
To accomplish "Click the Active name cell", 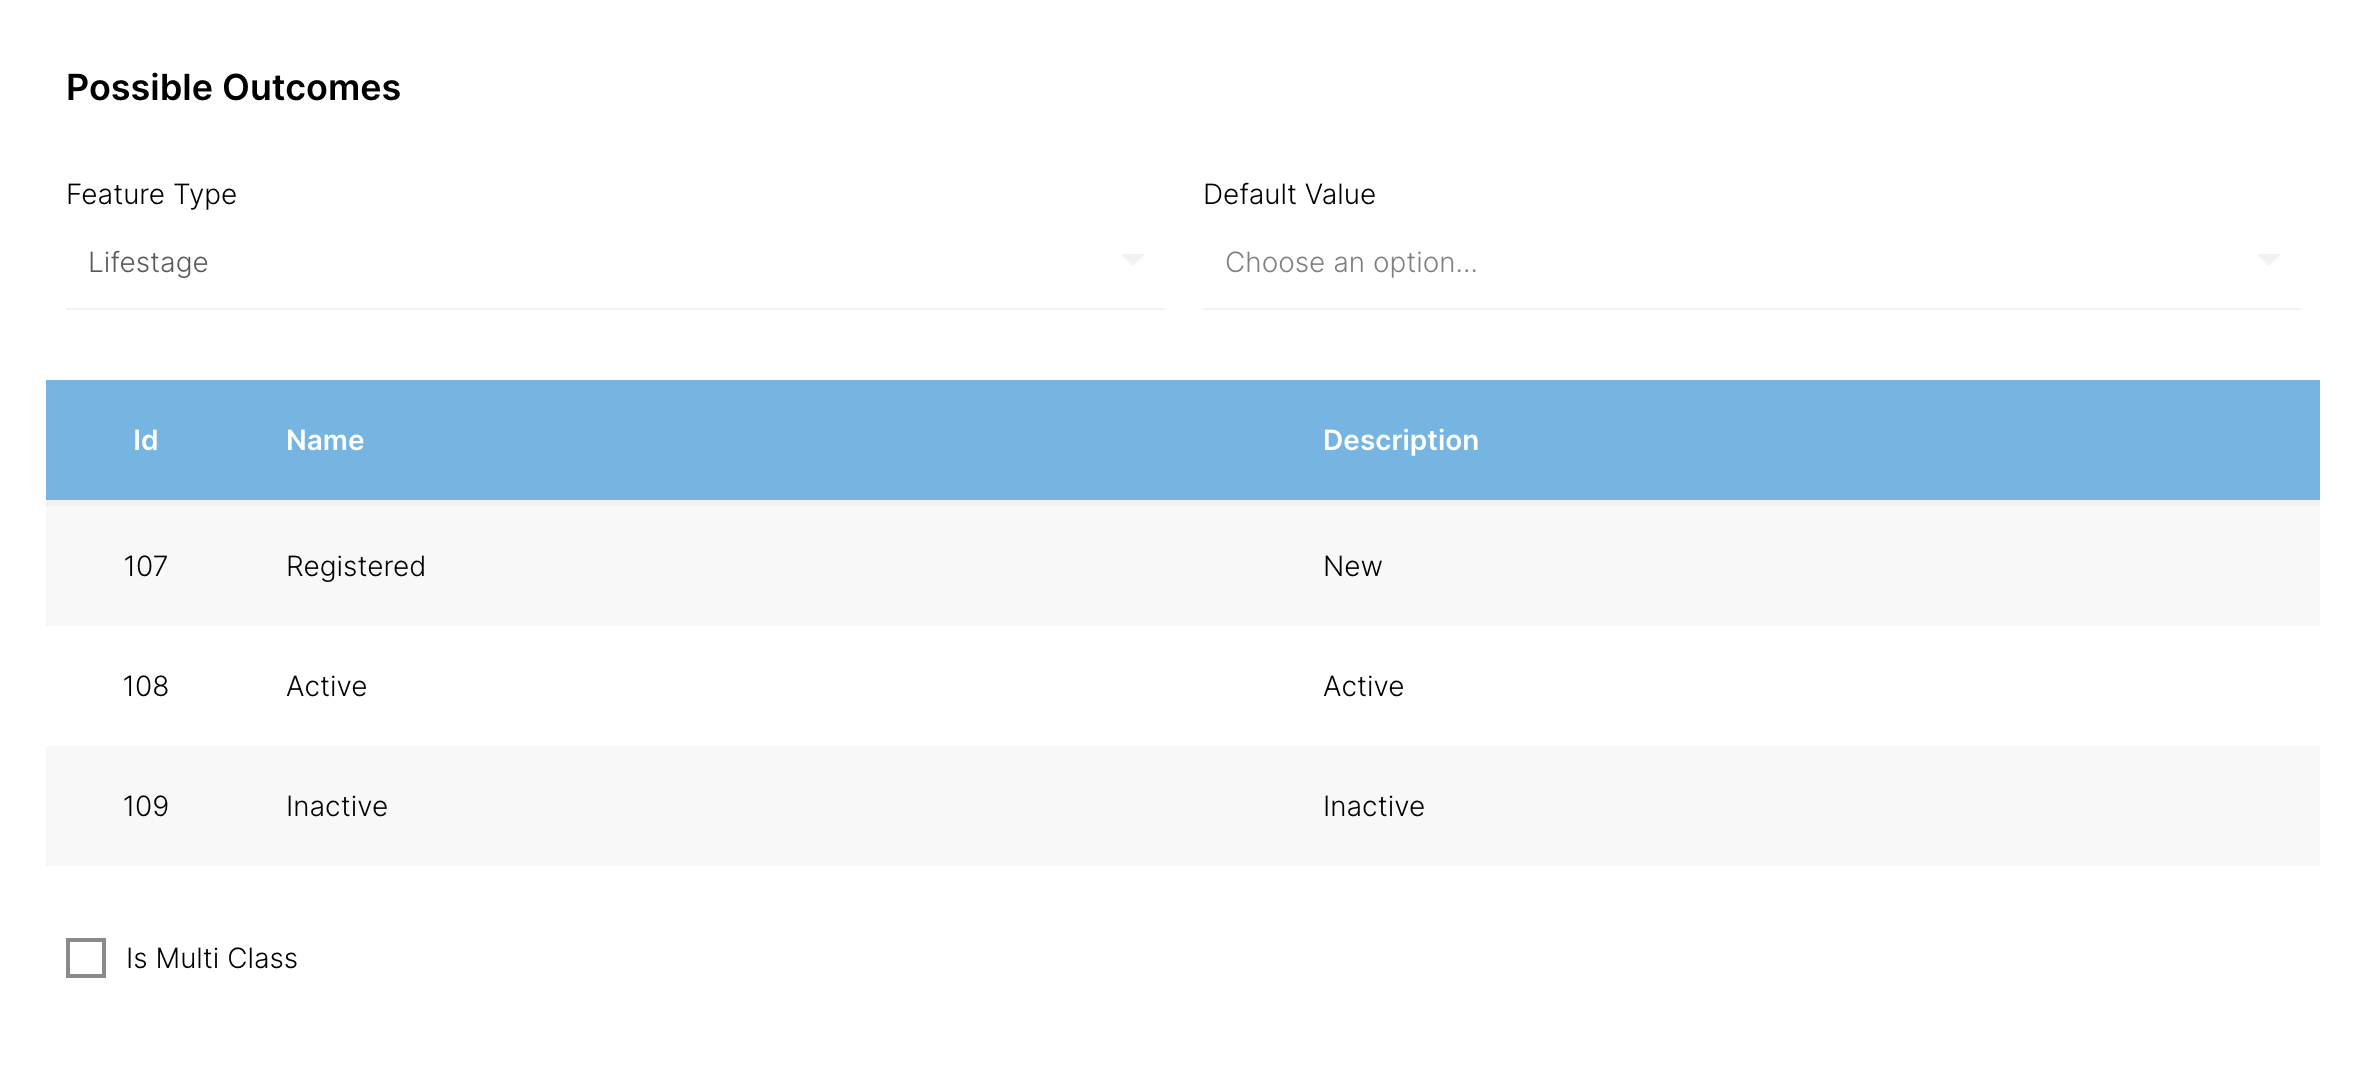I will 327,686.
